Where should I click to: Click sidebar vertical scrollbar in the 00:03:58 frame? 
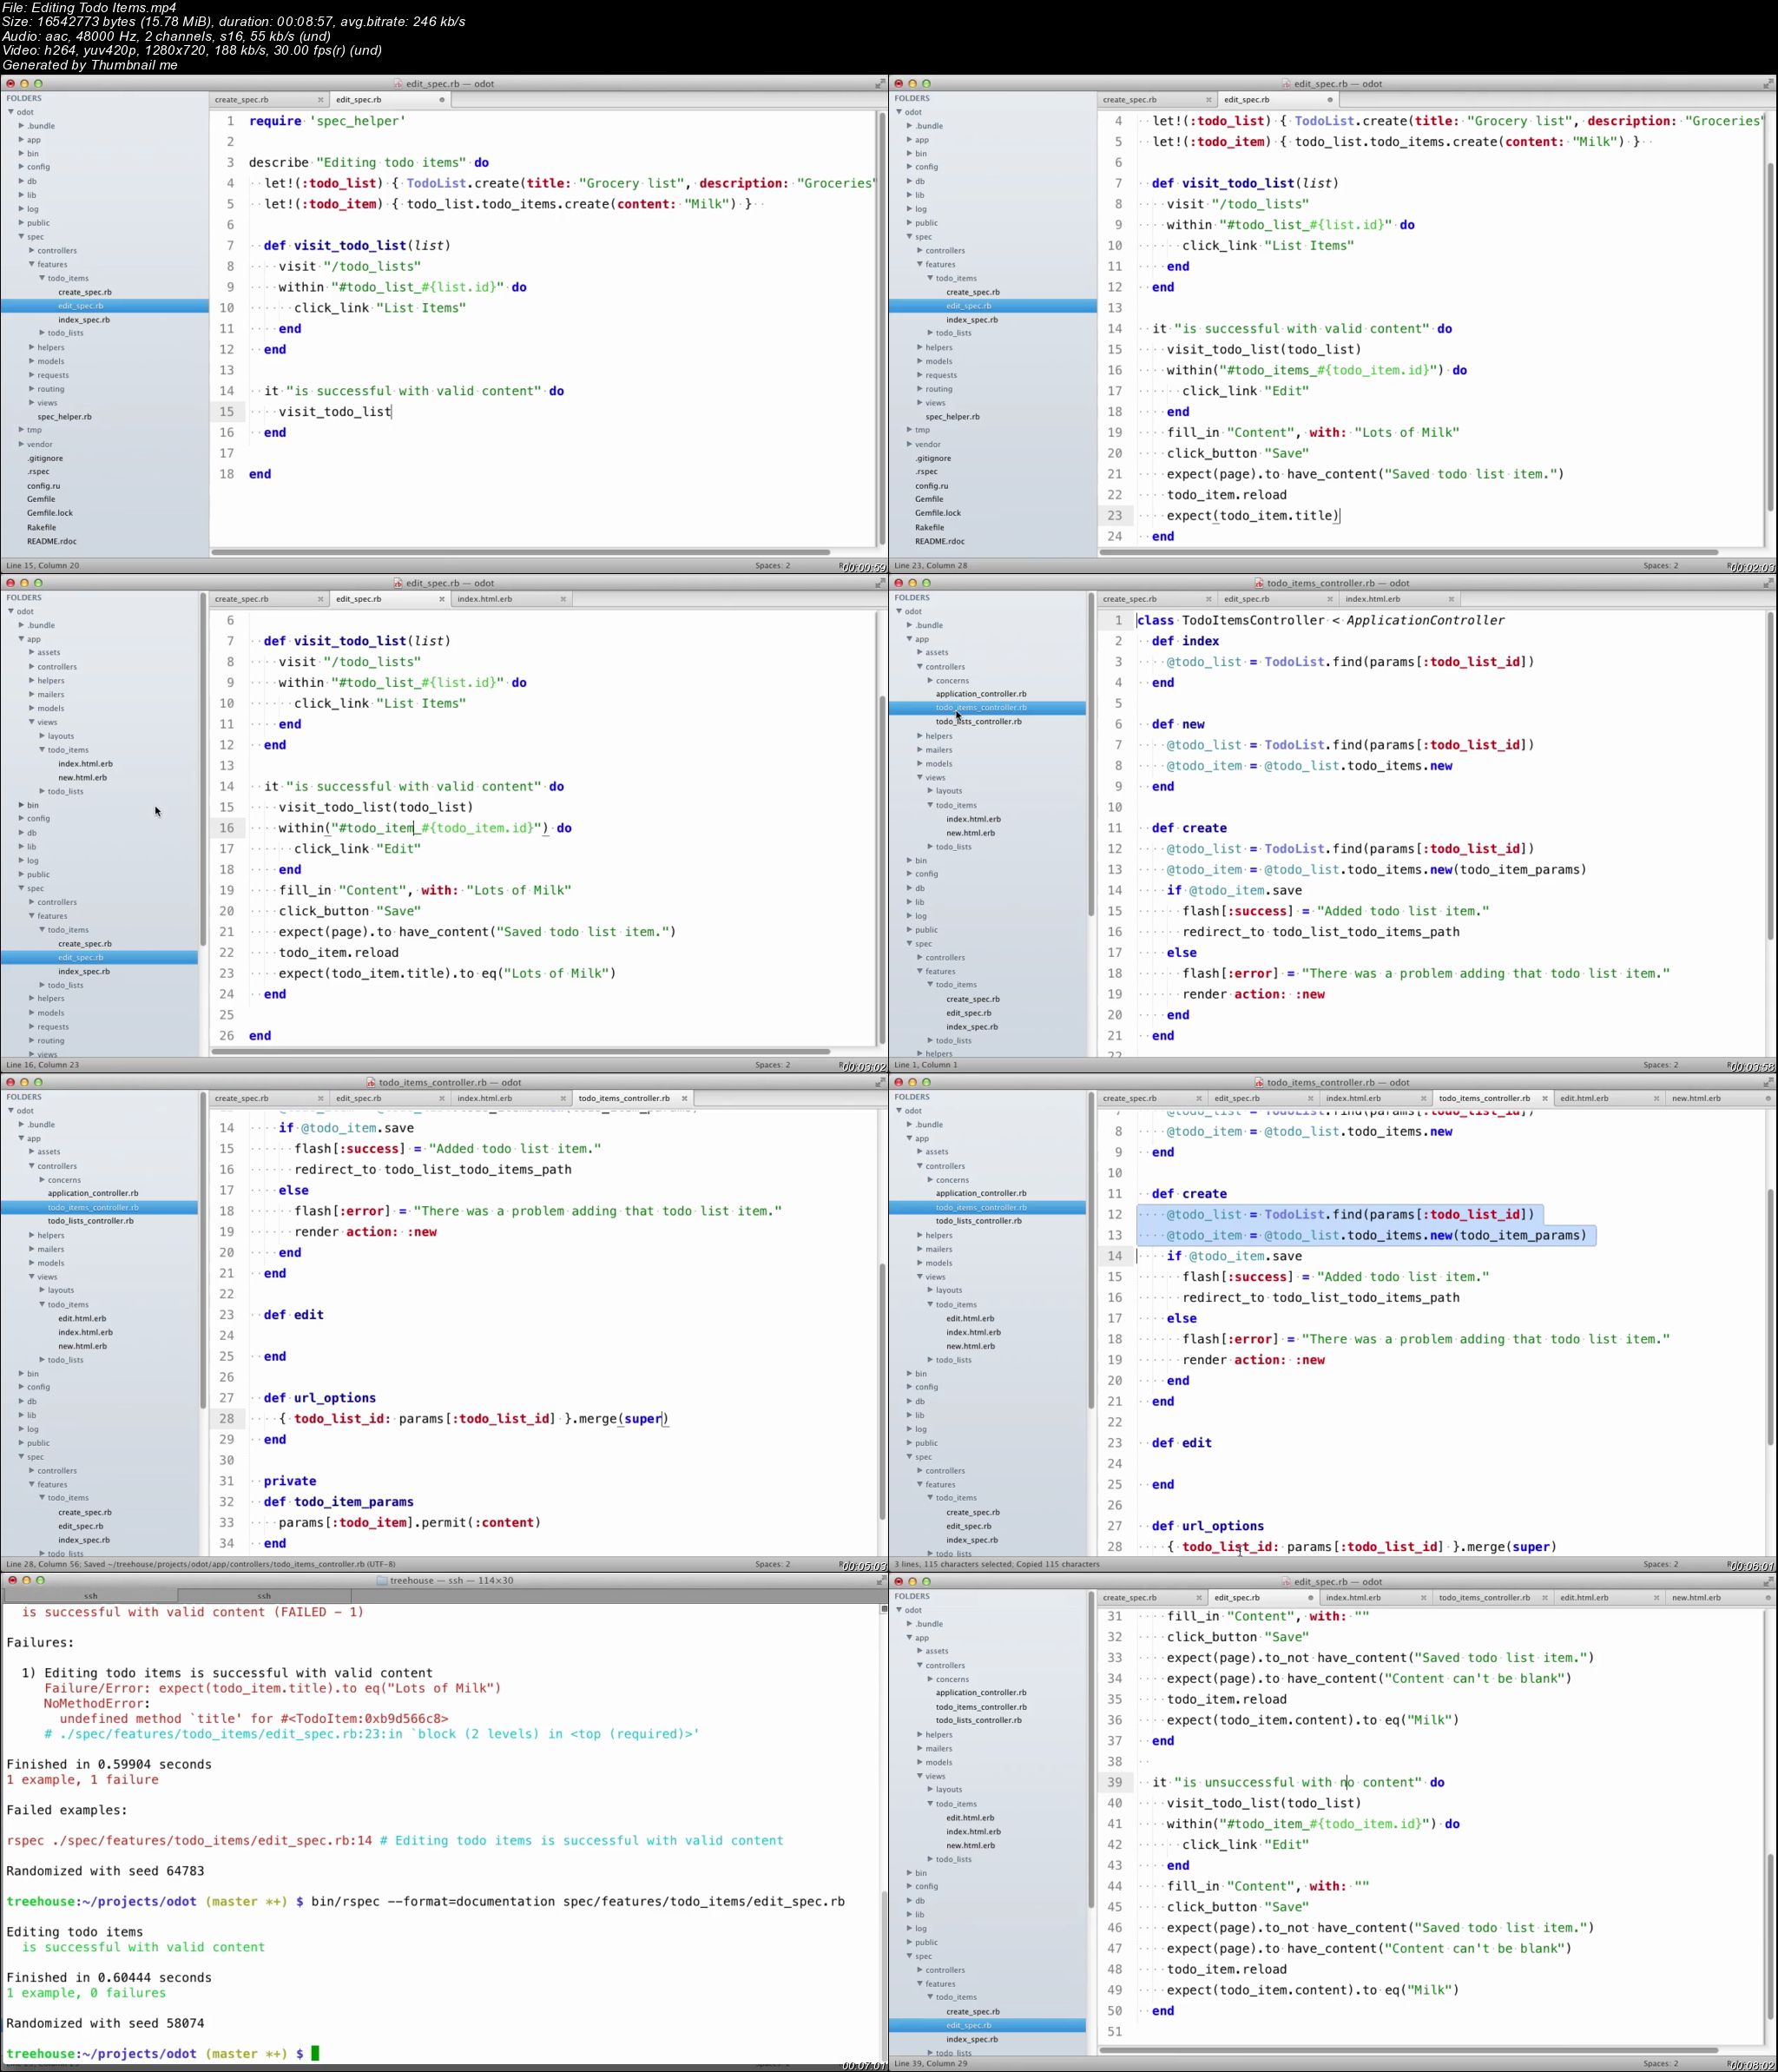tap(1091, 755)
